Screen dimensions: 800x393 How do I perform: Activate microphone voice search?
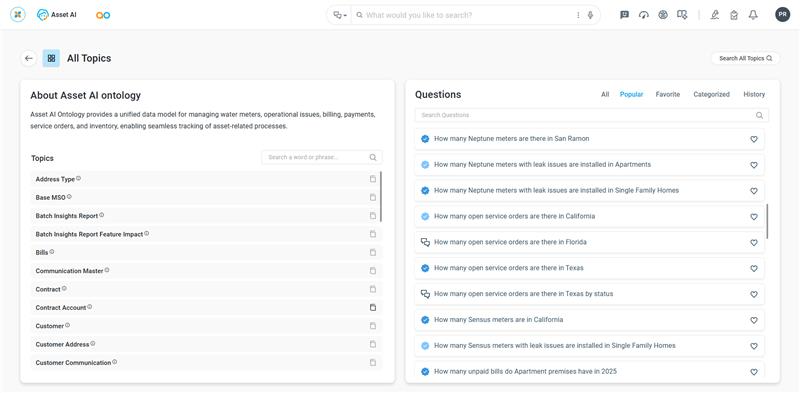pyautogui.click(x=590, y=15)
